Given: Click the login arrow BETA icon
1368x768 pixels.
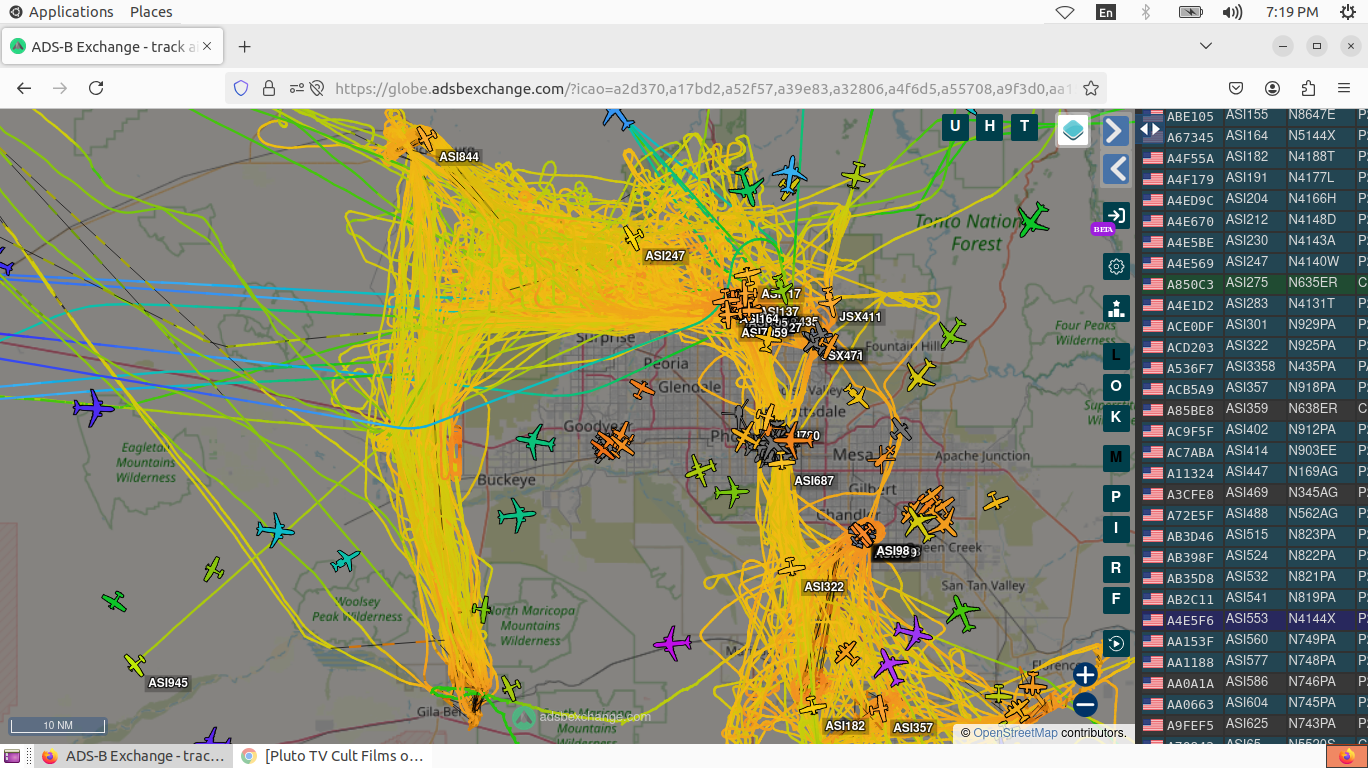Looking at the screenshot, I should (x=1116, y=214).
